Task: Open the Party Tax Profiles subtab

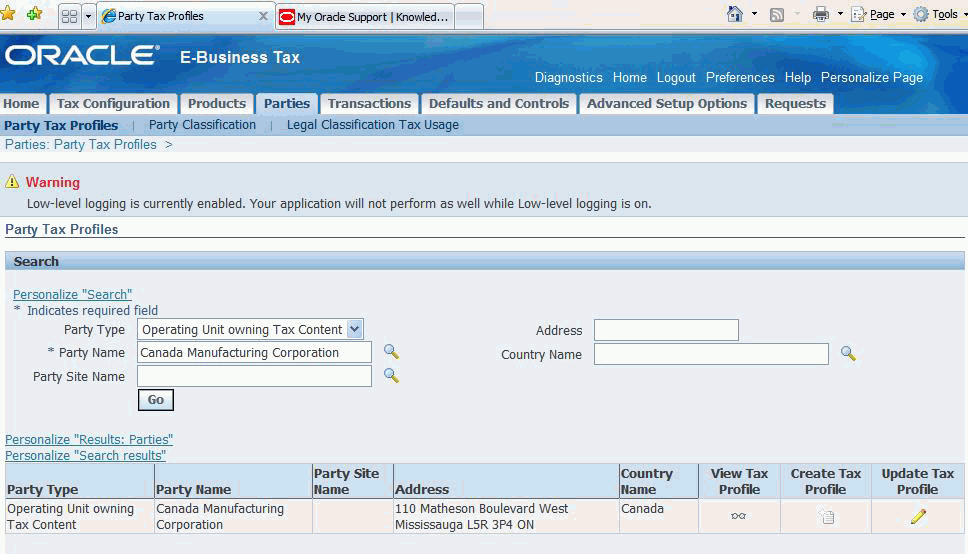Action: click(x=61, y=125)
